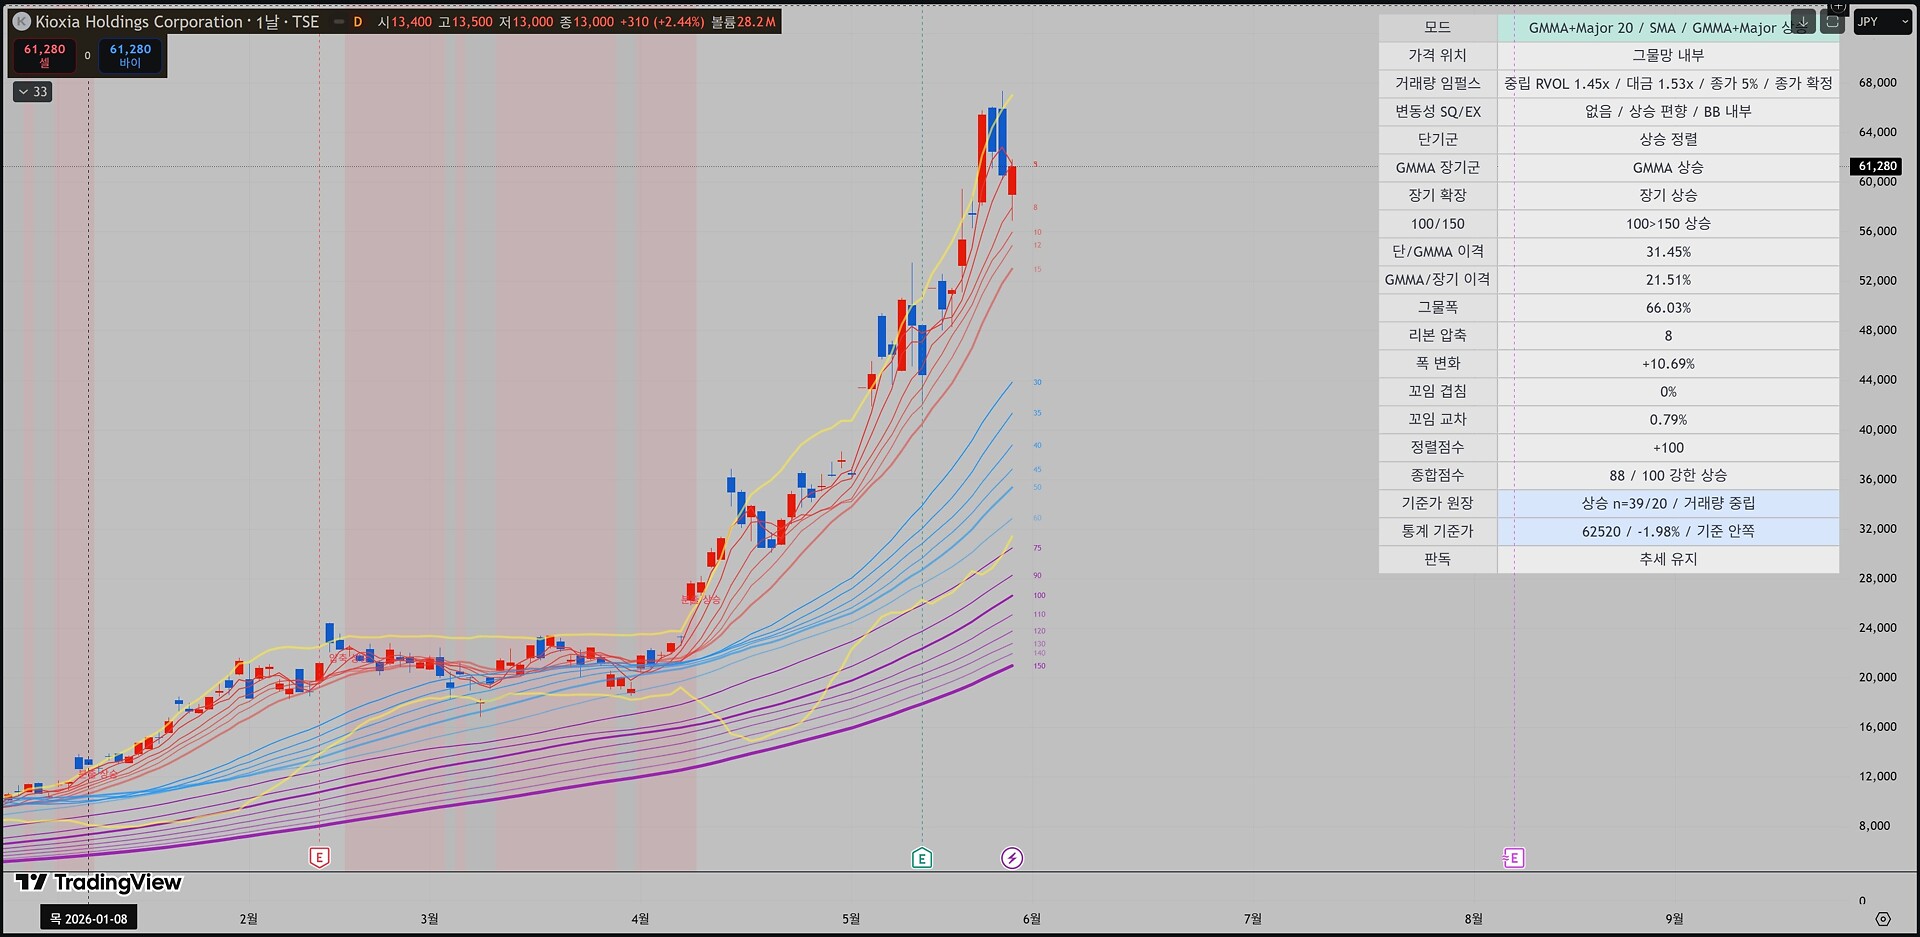Click the Kioxia symbol logo icon
Screen dimensions: 1920x937
pyautogui.click(x=21, y=21)
